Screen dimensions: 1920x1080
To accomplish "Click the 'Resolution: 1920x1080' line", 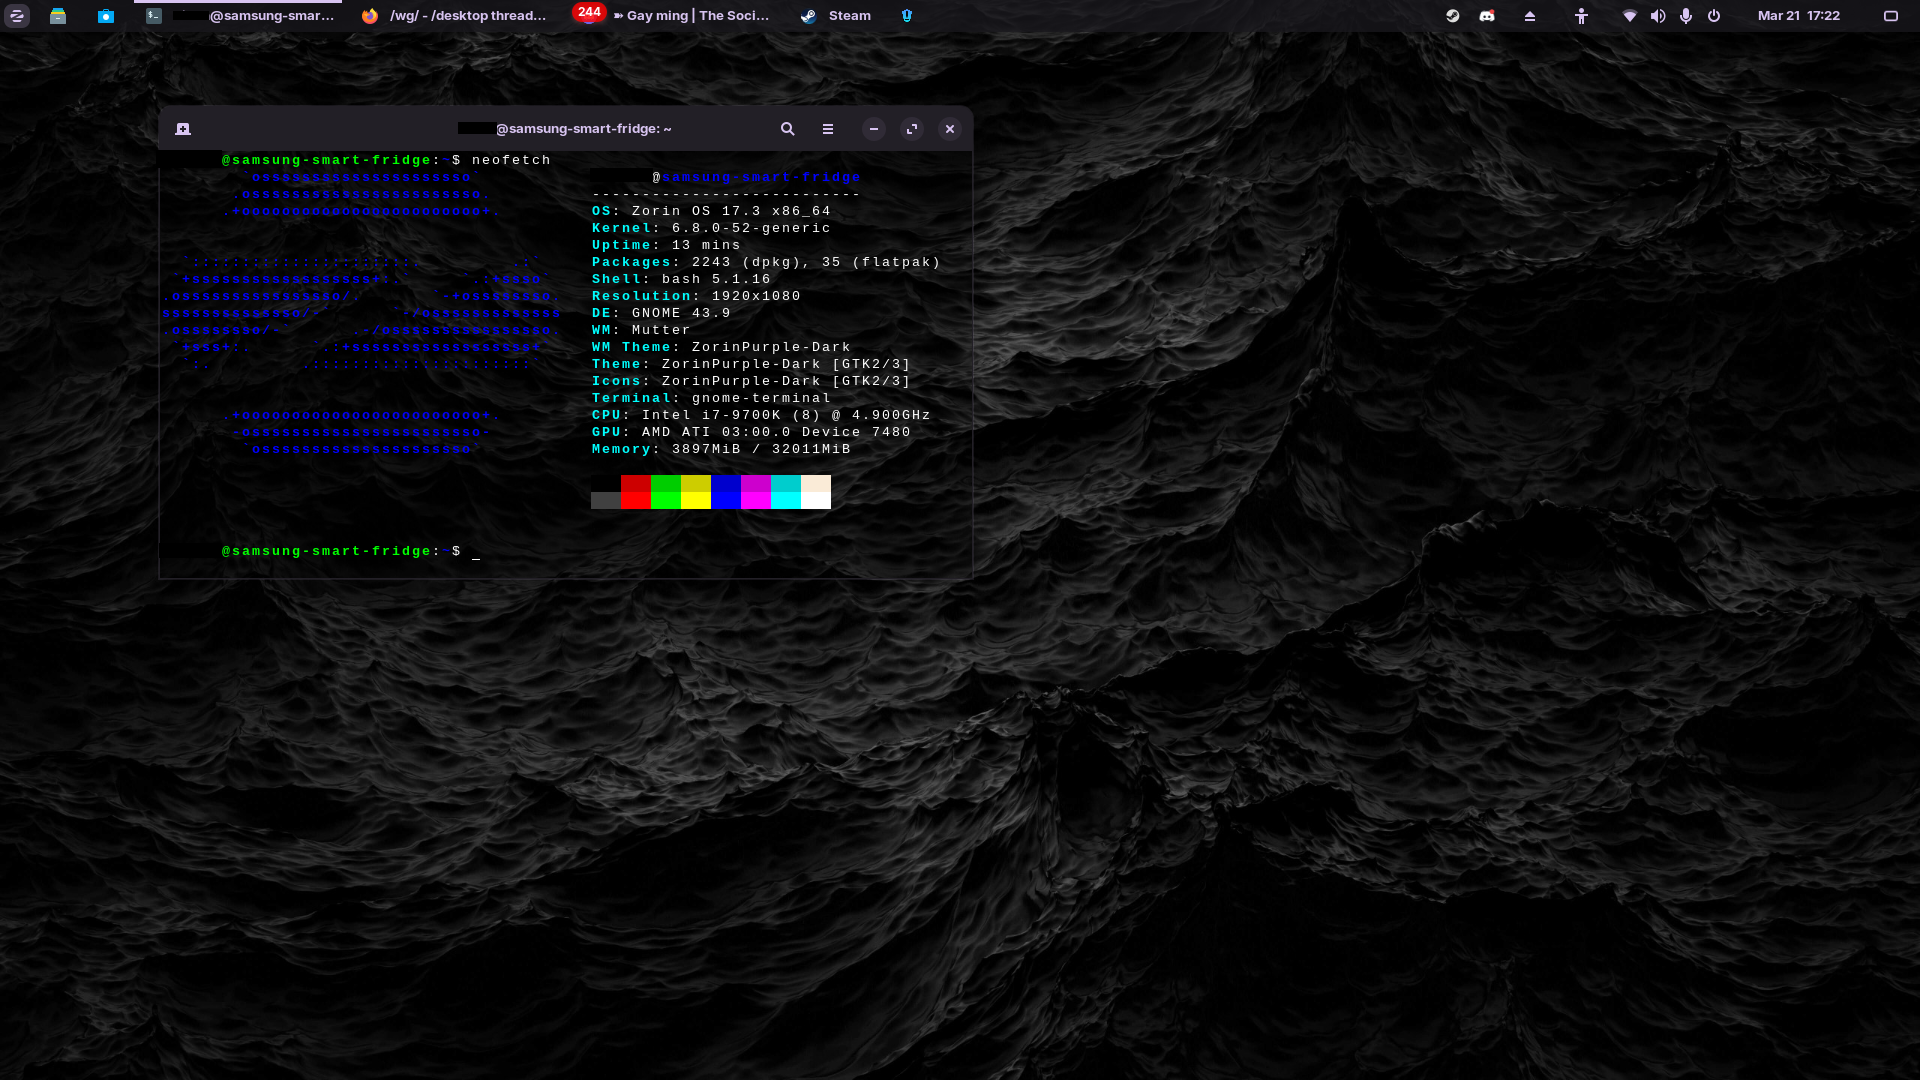I will pos(696,296).
